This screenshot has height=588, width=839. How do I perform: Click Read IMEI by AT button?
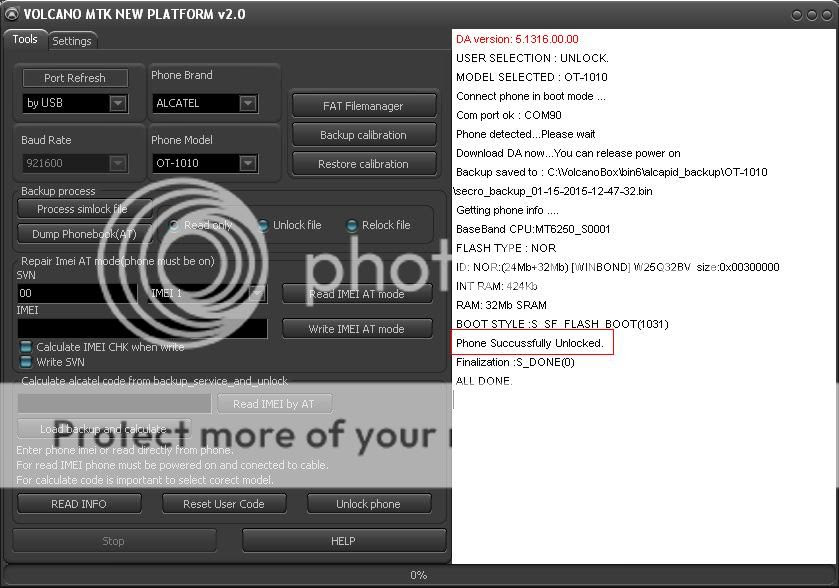click(274, 404)
